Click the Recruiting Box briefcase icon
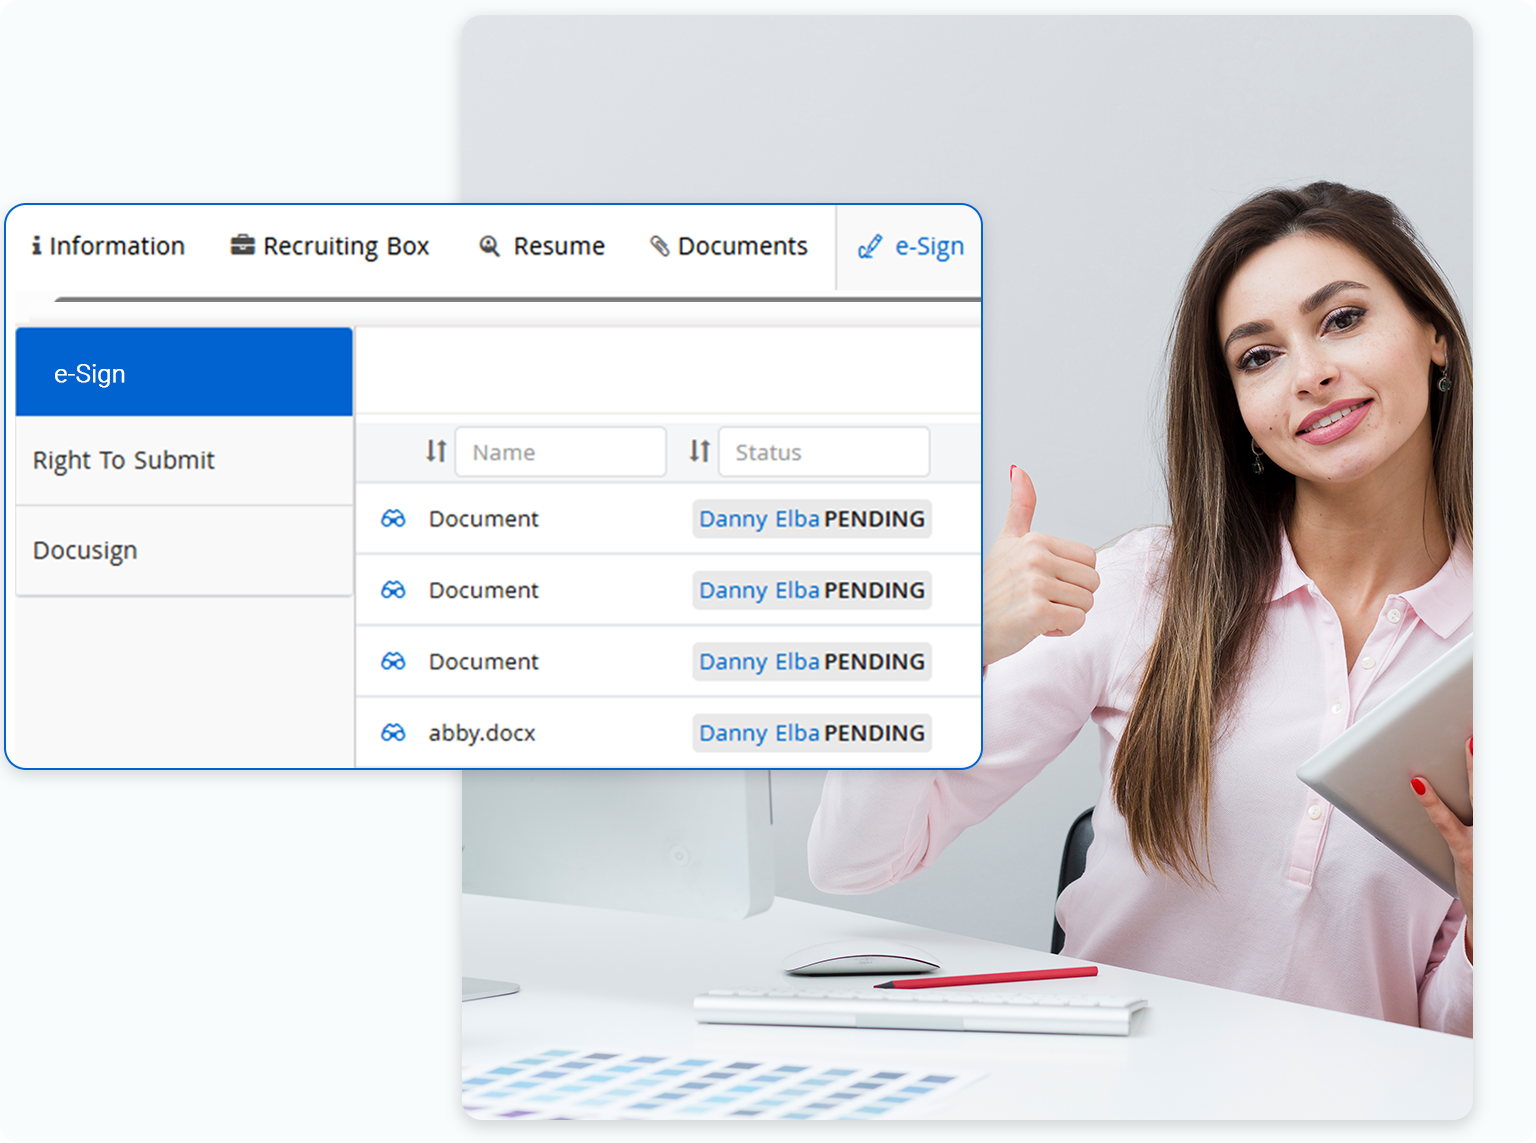The height and width of the screenshot is (1143, 1536). tap(242, 245)
